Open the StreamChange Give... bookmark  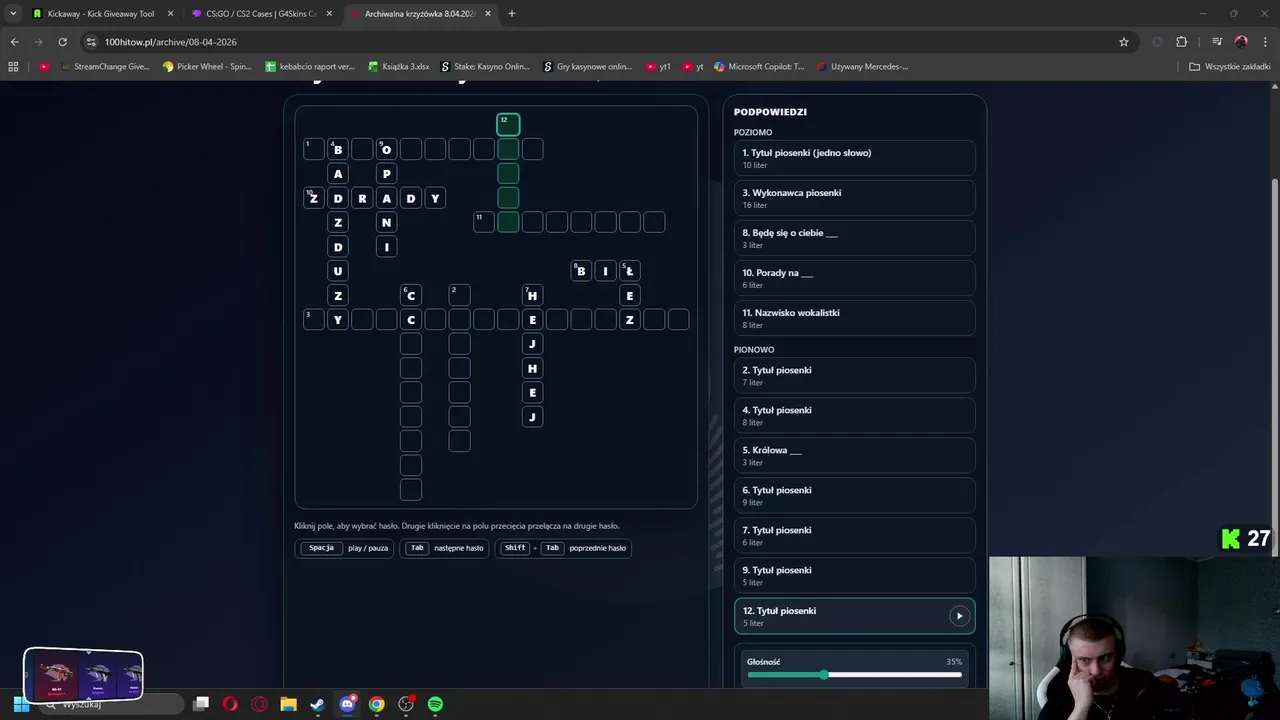(x=105, y=67)
